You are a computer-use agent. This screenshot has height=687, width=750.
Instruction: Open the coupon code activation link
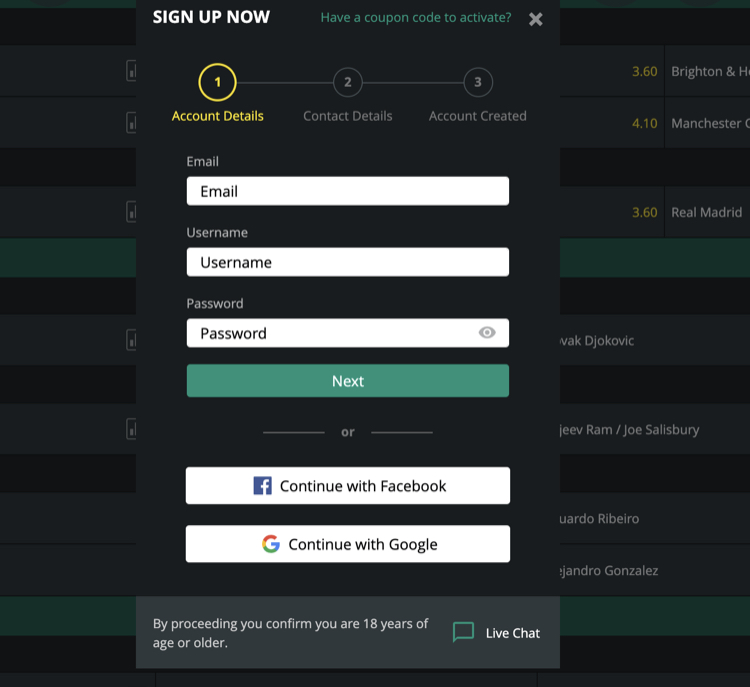click(416, 18)
